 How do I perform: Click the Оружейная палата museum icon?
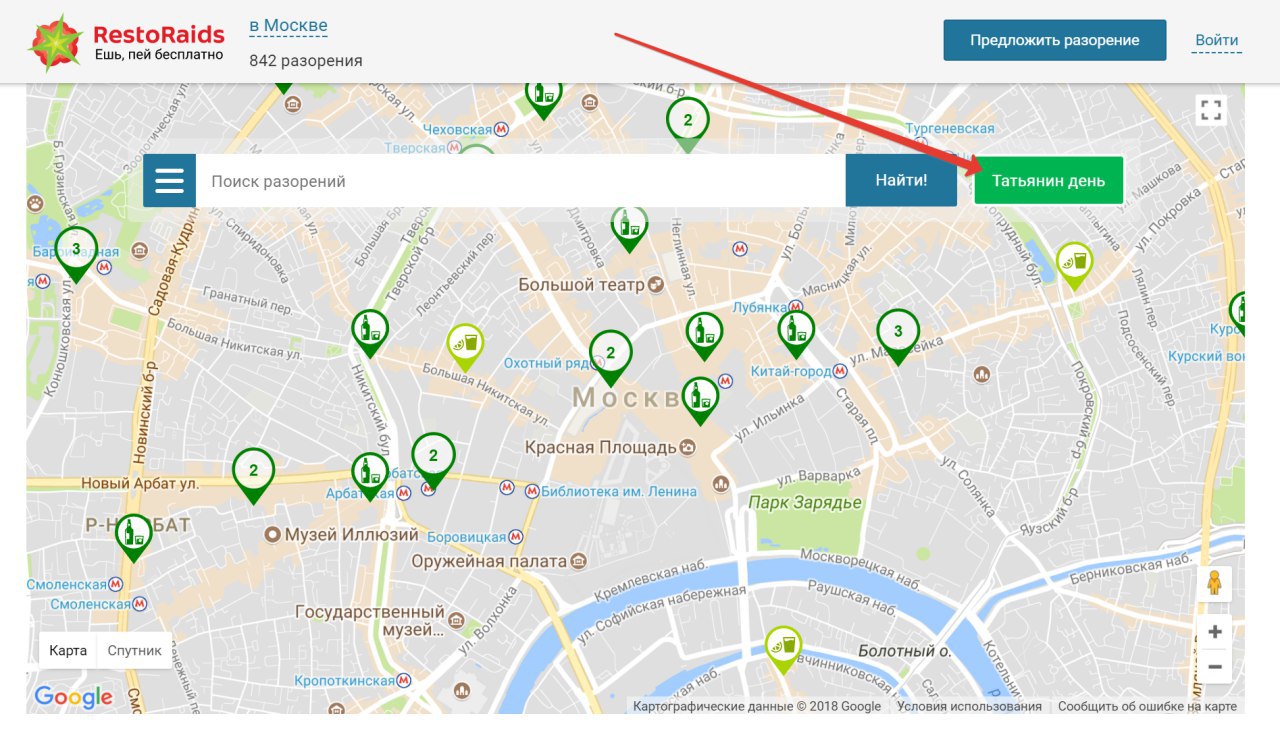tap(578, 562)
